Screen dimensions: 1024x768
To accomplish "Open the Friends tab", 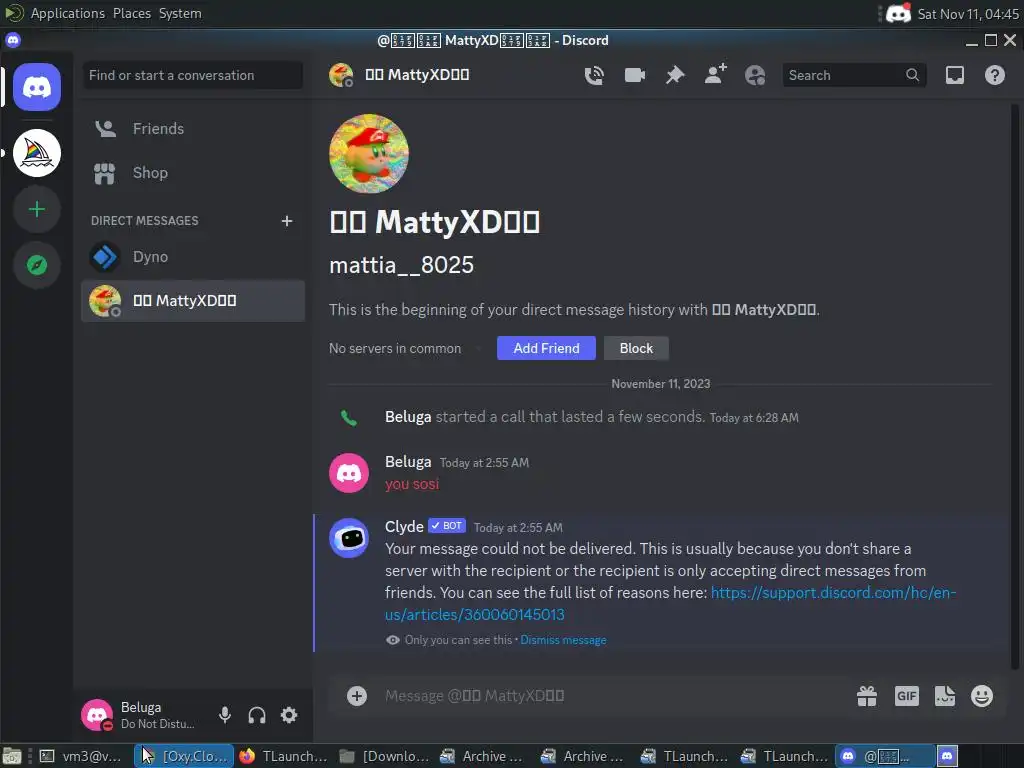I will coord(193,129).
